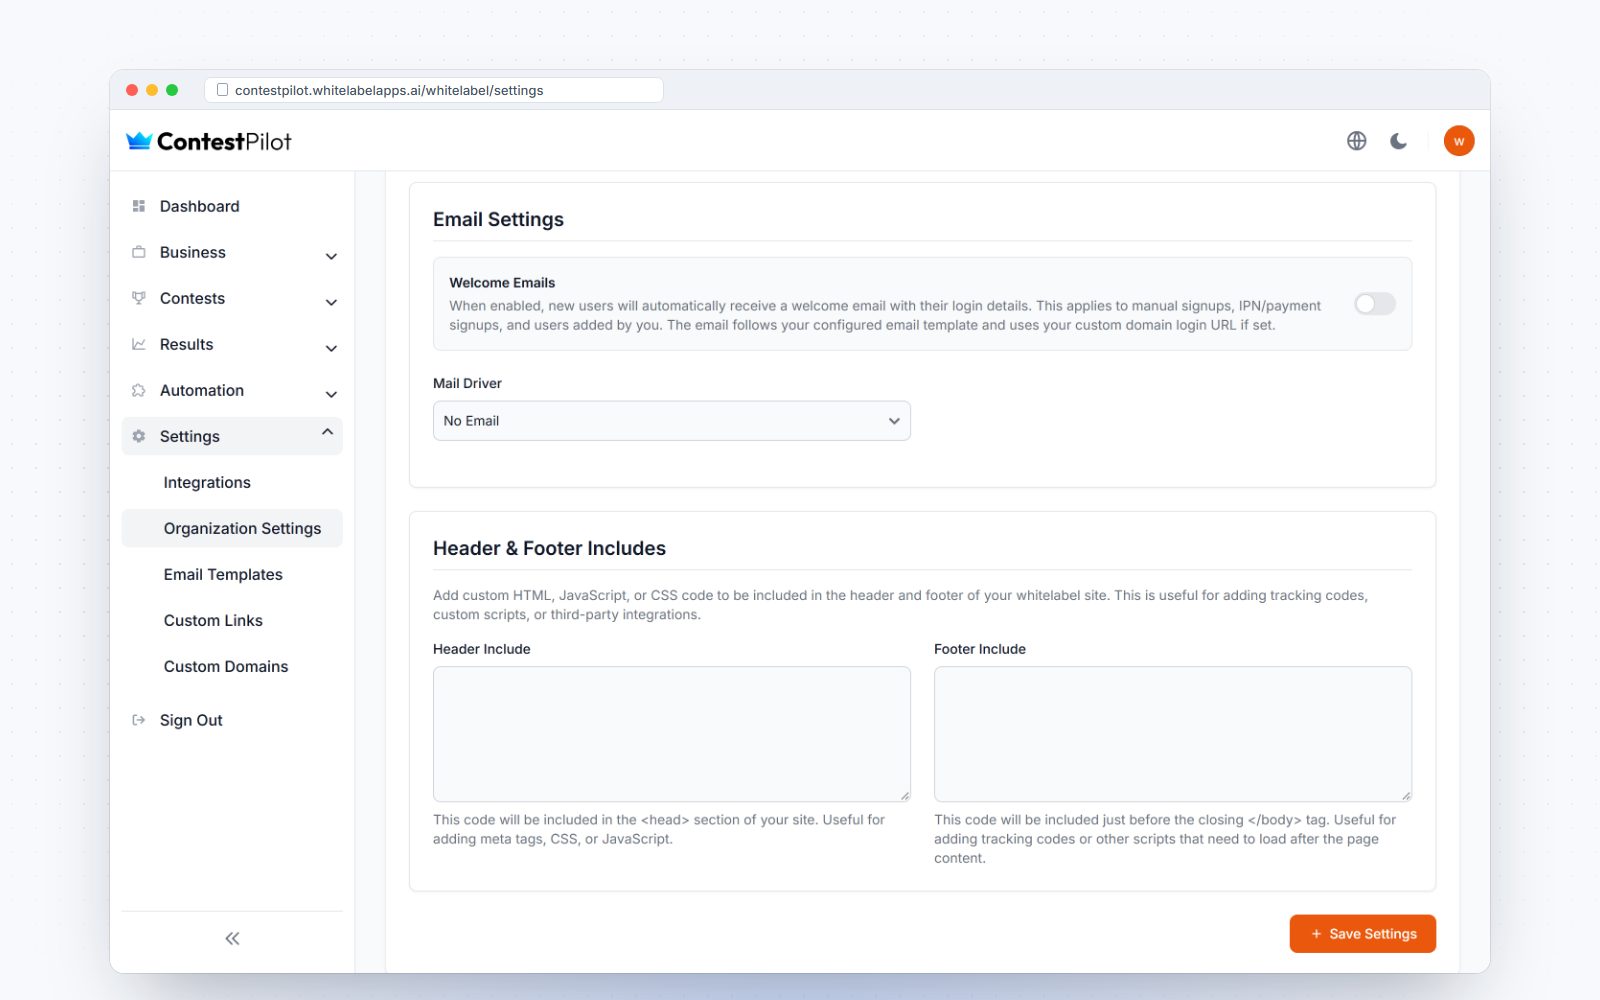Viewport: 1600px width, 1000px height.
Task: Click the green macOS maximize window button
Action: coord(172,90)
